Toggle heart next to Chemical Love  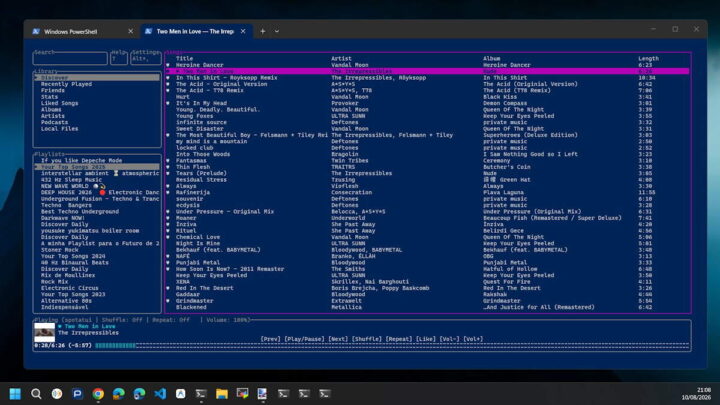168,237
